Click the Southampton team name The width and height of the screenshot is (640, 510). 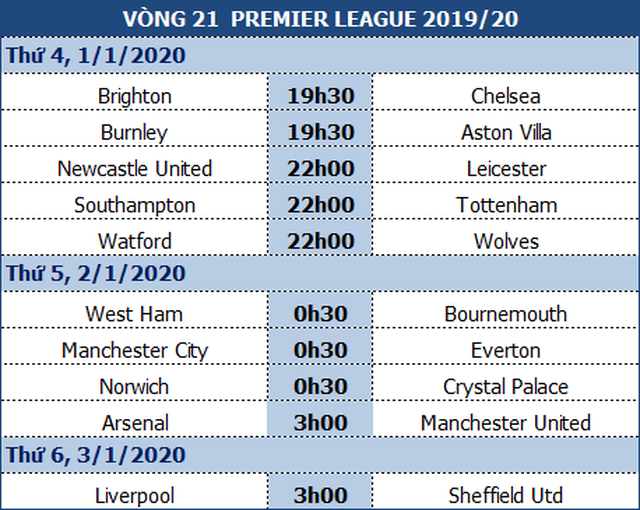point(135,205)
